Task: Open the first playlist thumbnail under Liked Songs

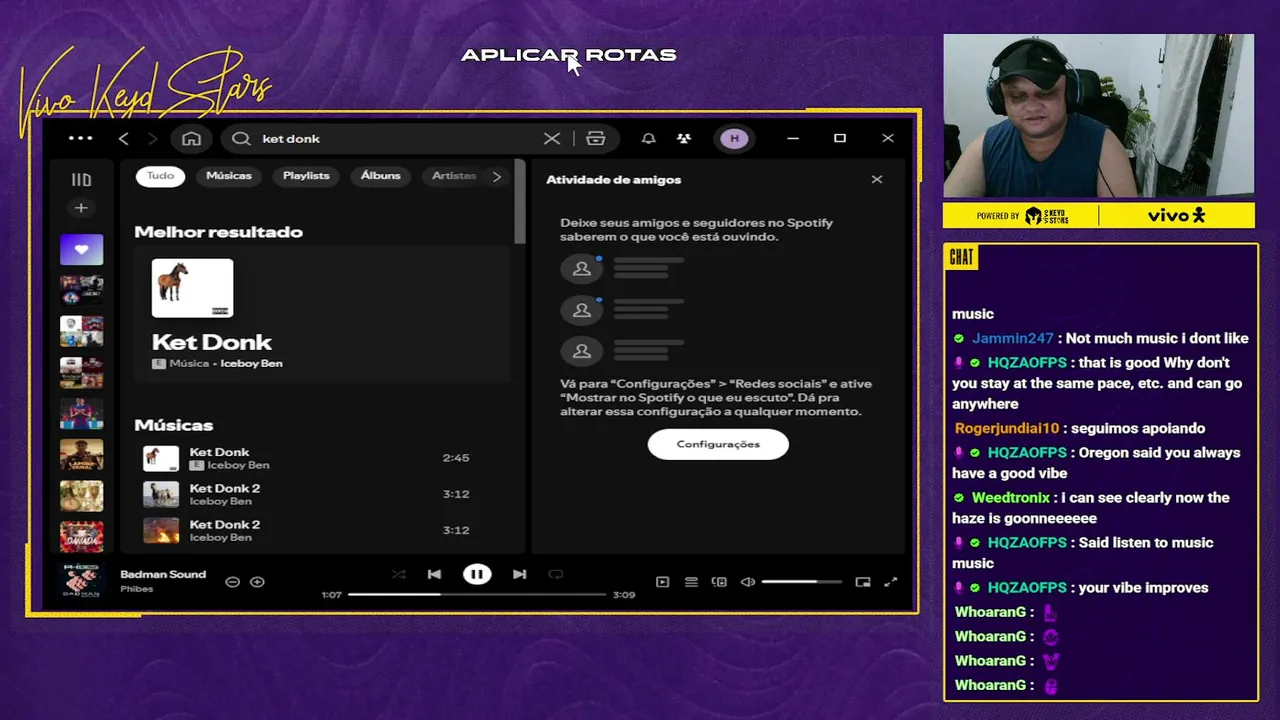Action: click(81, 290)
